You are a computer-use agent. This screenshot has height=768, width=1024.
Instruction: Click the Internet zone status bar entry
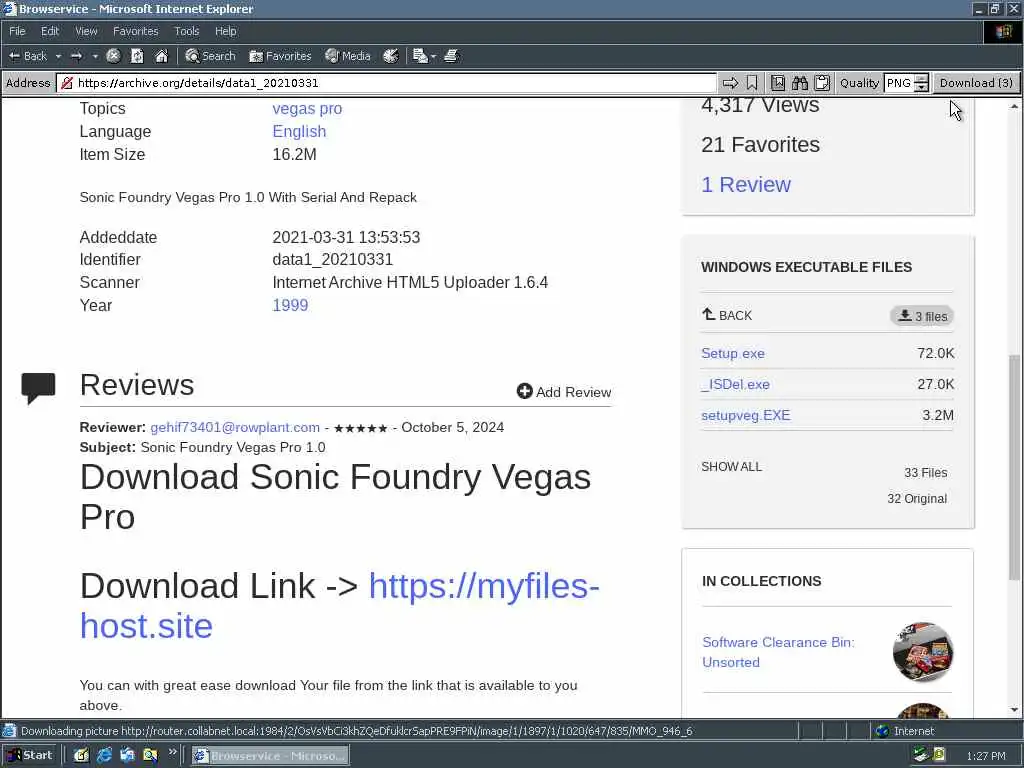(905, 731)
